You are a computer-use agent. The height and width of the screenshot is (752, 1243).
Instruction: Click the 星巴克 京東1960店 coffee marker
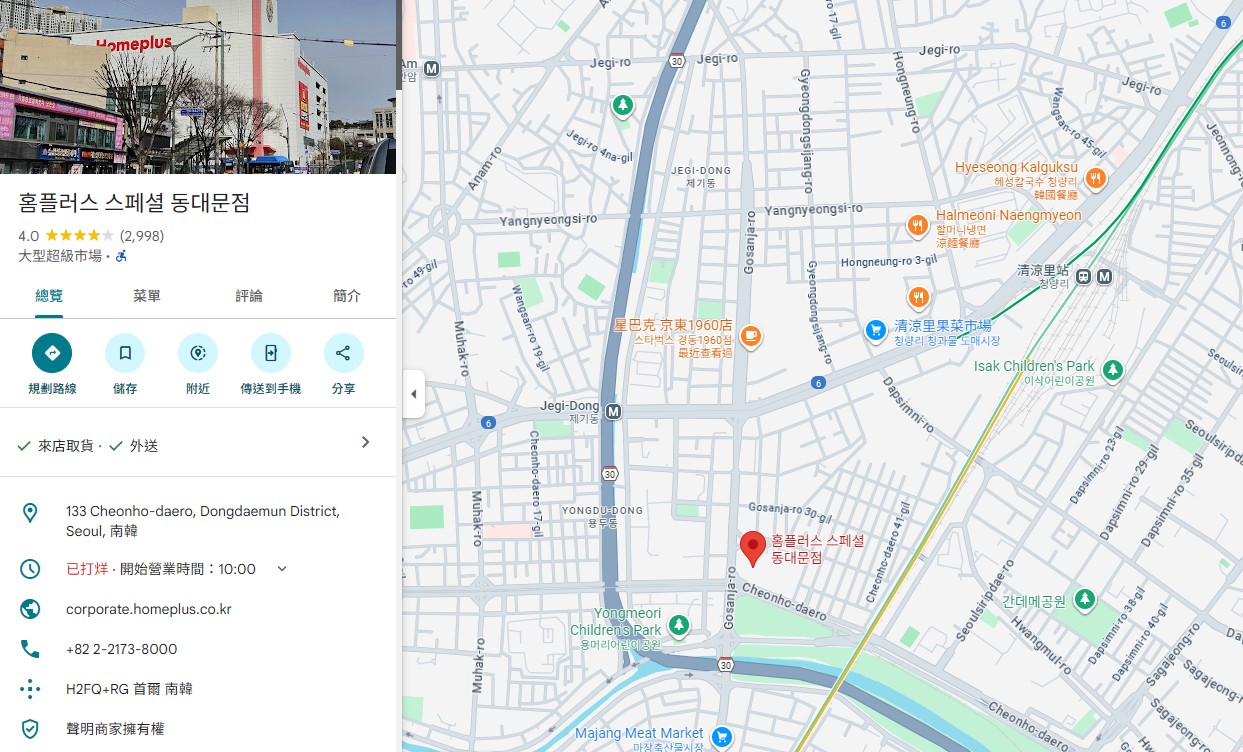(x=750, y=337)
